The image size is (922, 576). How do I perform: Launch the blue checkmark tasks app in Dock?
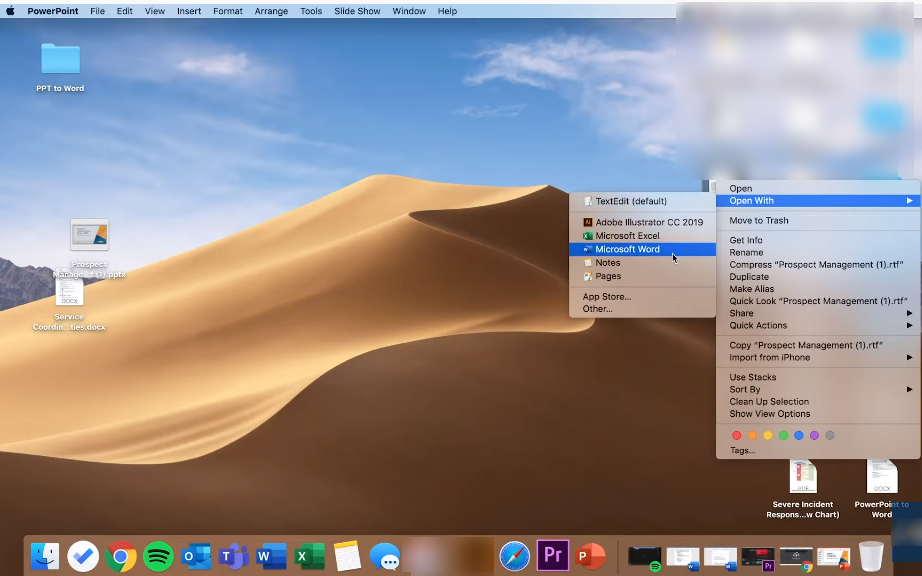click(83, 555)
